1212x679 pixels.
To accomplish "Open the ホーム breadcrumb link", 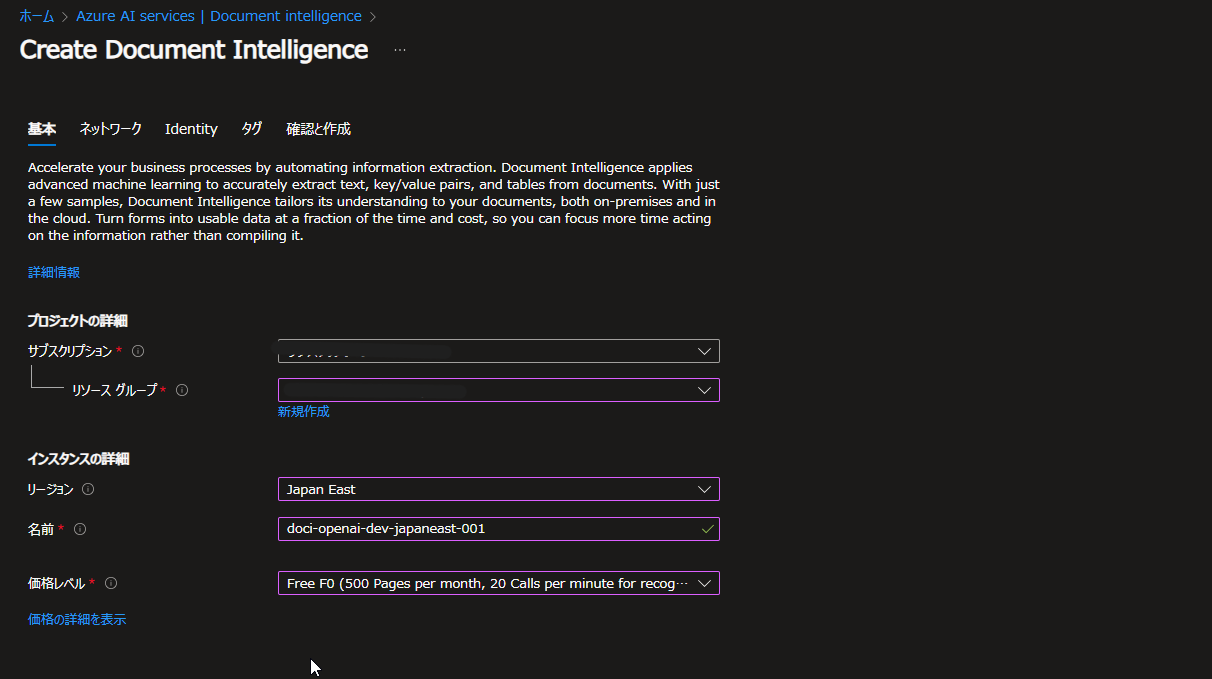I will [x=37, y=16].
